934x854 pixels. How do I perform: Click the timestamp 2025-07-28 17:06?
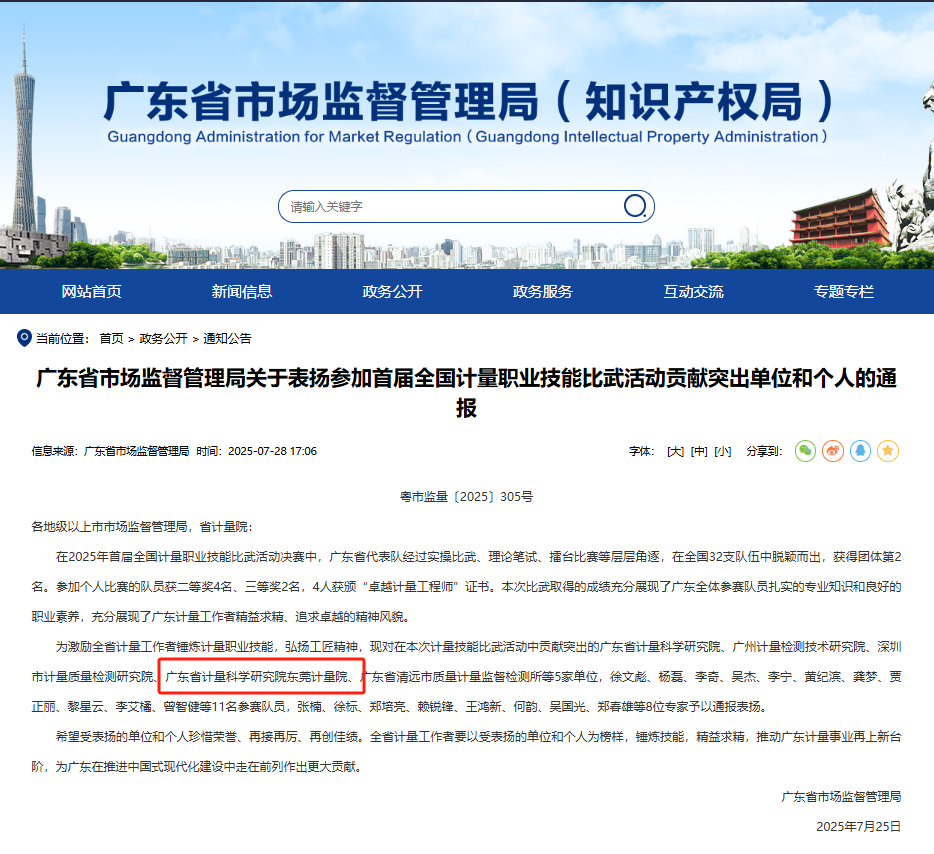(x=272, y=451)
